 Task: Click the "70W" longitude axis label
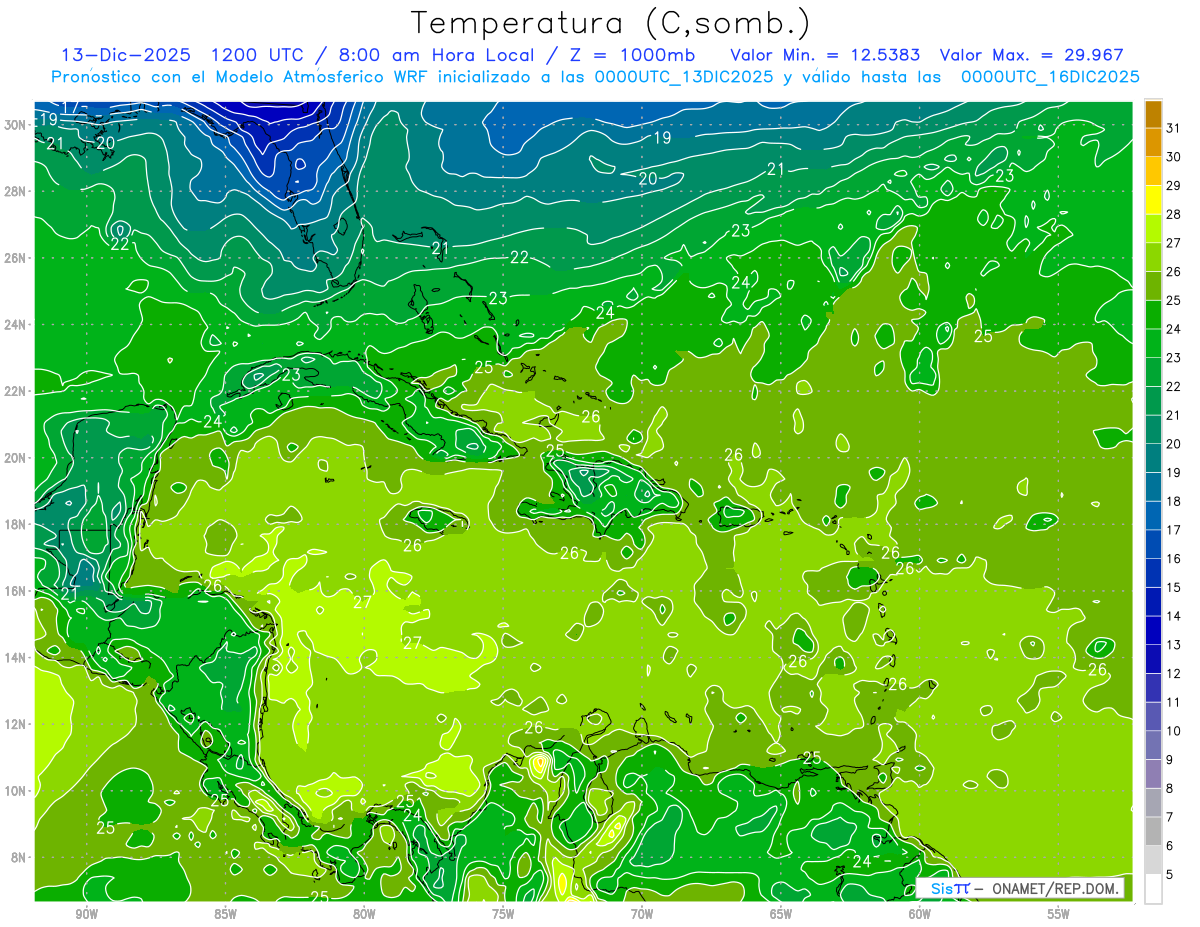click(642, 914)
